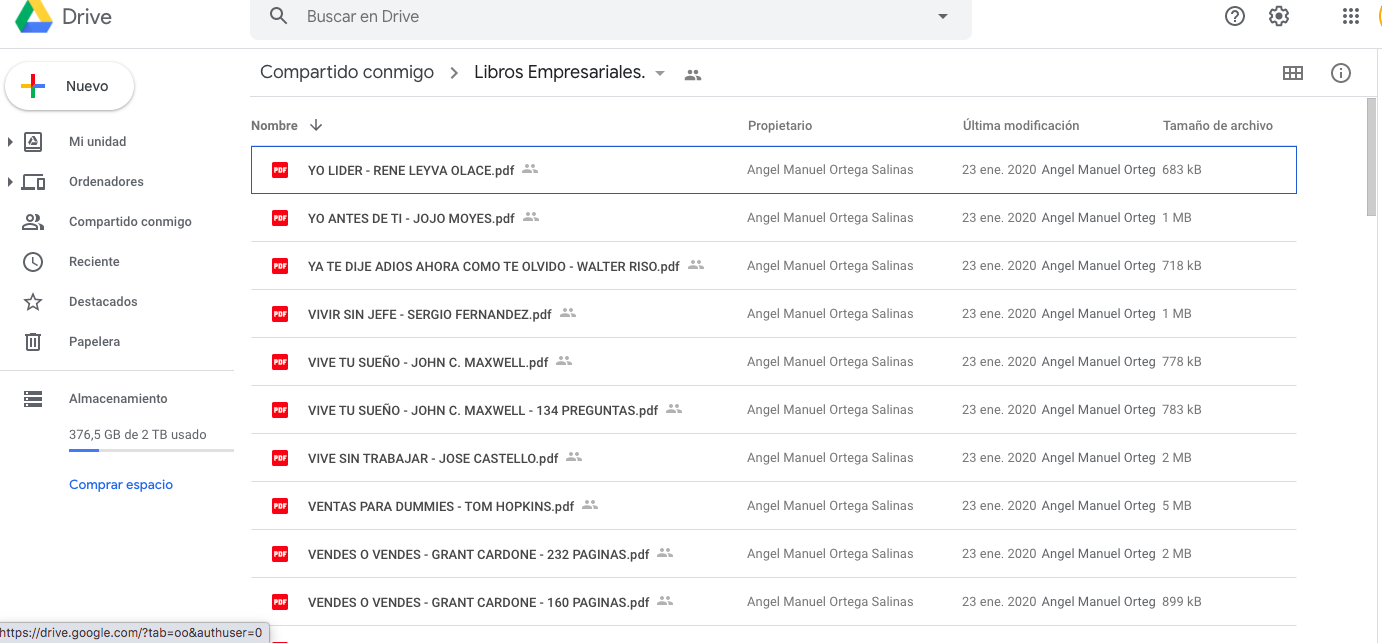Expand the Mi unidad tree arrow

coord(10,142)
